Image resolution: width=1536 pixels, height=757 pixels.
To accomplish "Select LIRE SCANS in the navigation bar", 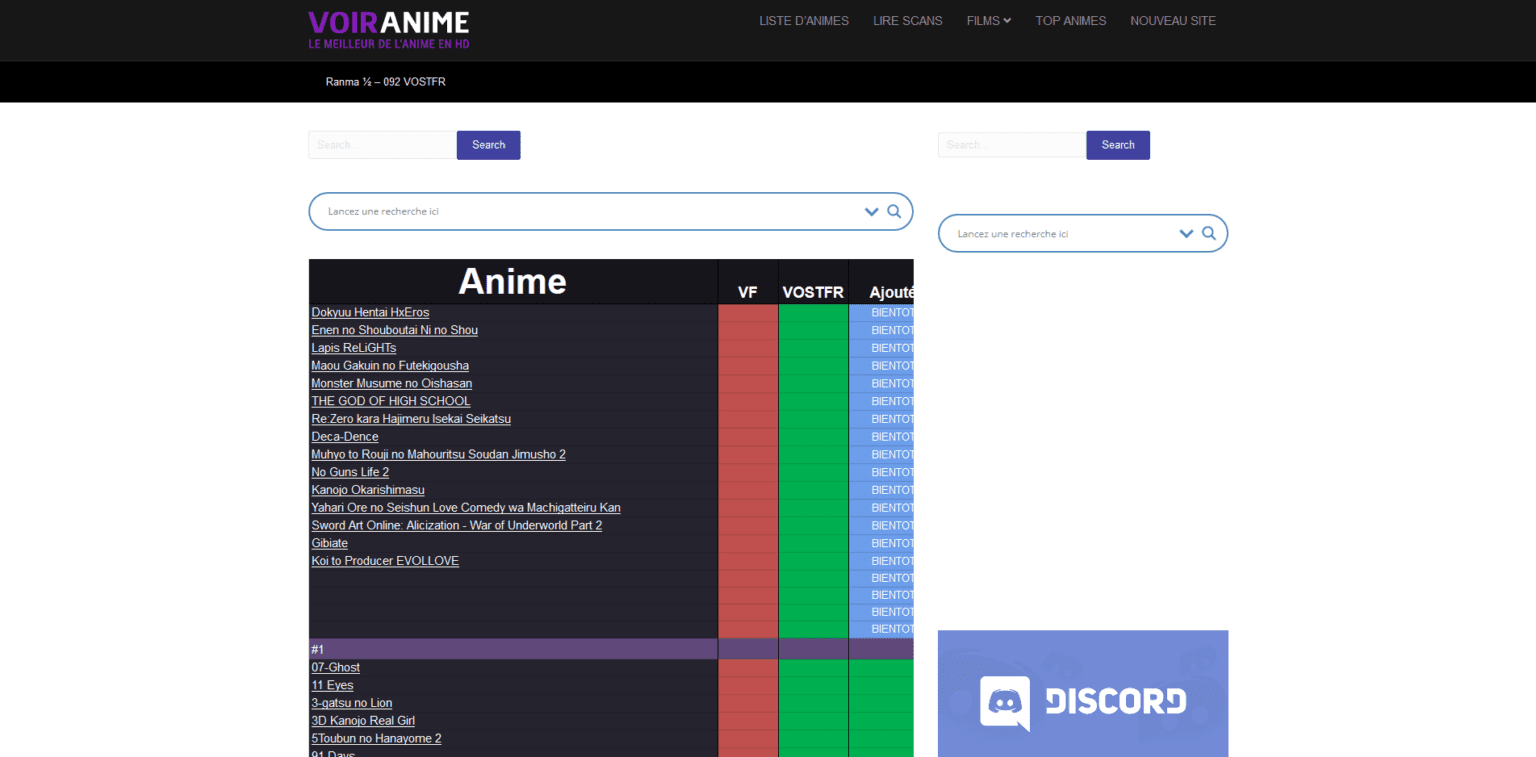I will click(x=907, y=20).
